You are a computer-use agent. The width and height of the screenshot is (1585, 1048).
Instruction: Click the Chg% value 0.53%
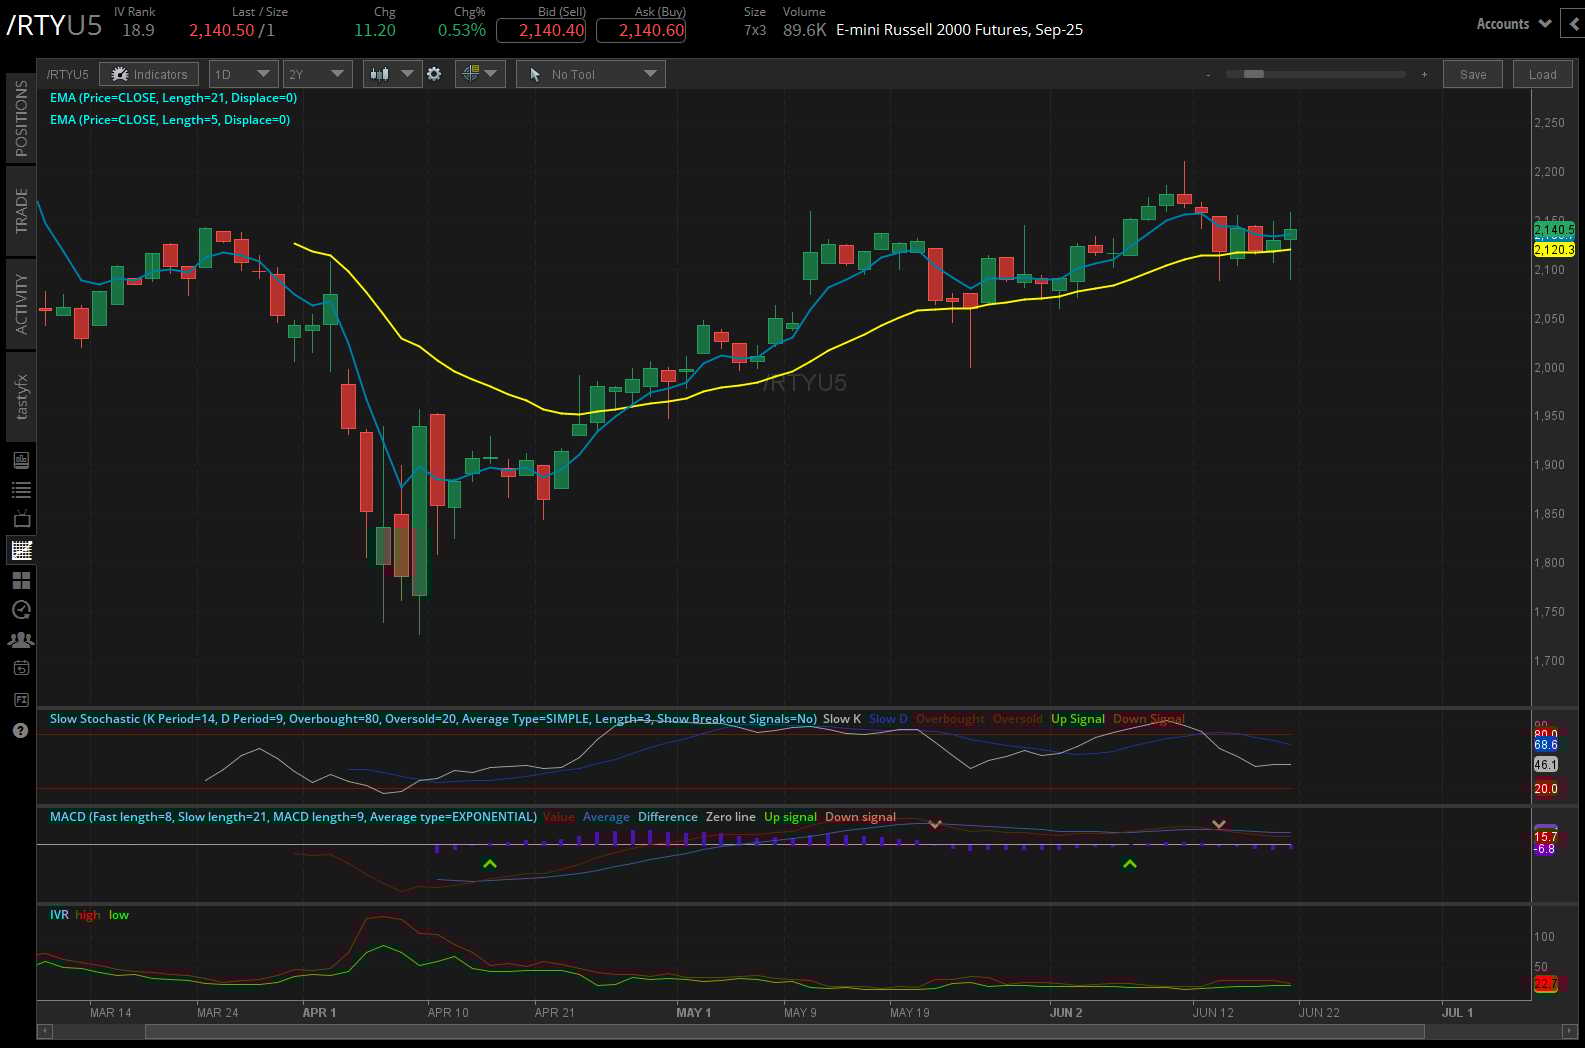coord(462,30)
